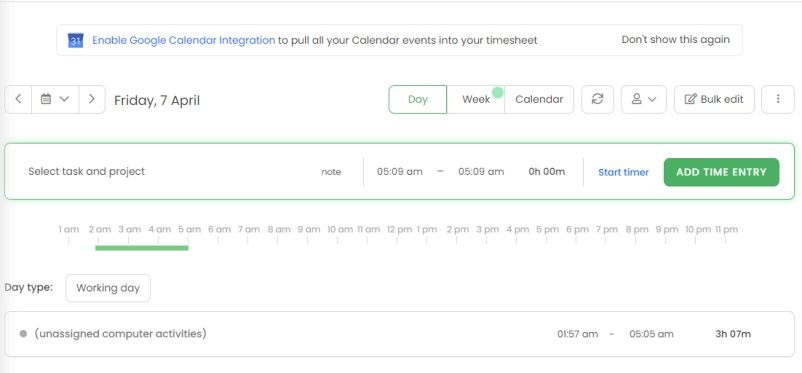Click the Friday, 7 April date heading
The width and height of the screenshot is (802, 373).
click(x=157, y=100)
